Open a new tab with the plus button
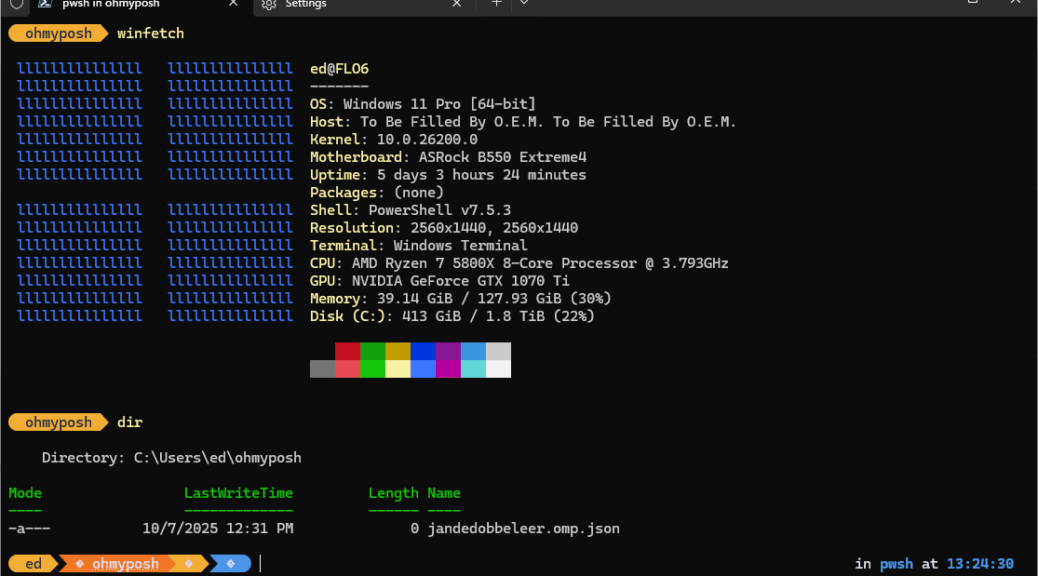 (x=496, y=4)
